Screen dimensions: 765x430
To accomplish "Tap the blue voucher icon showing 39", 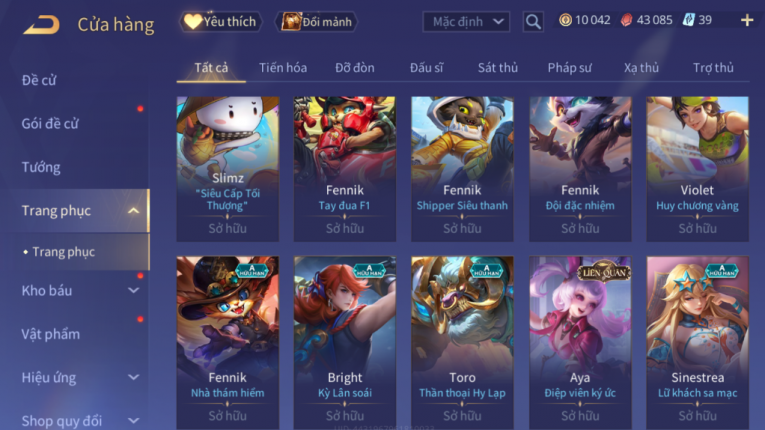I will click(x=688, y=20).
